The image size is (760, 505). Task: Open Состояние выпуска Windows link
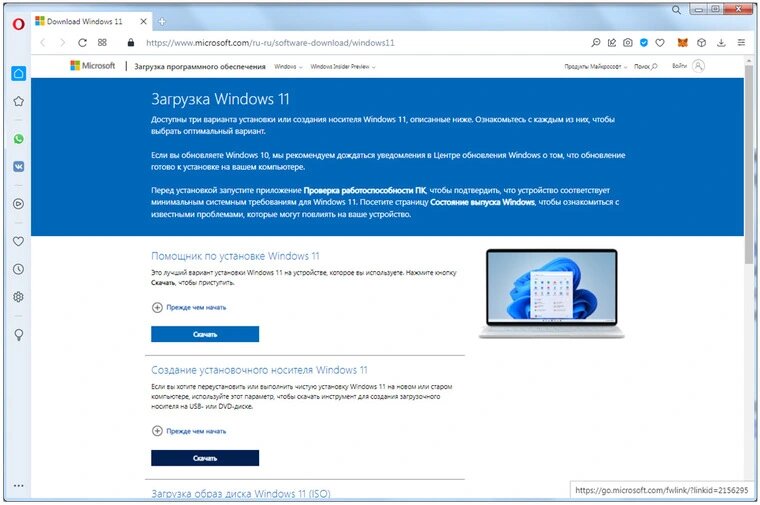482,202
